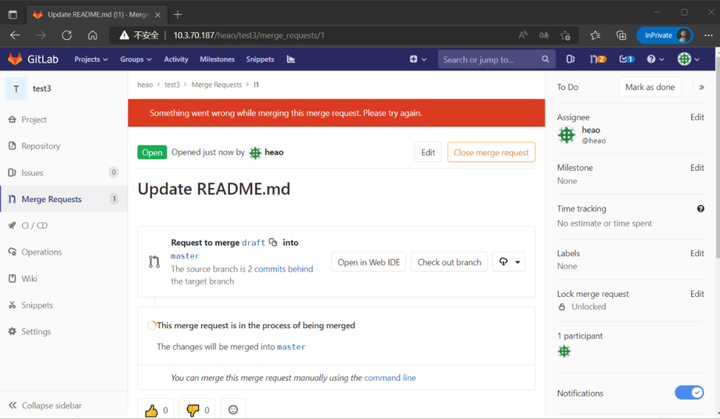
Task: Click the thumbs up emoji button
Action: point(156,409)
